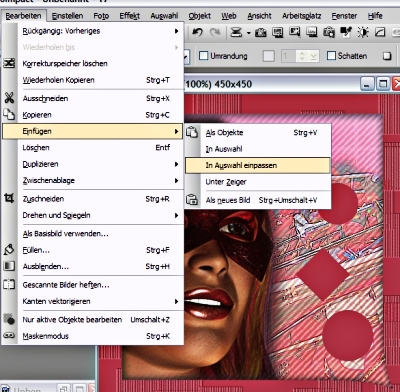Open the Auswahl menu

164,16
